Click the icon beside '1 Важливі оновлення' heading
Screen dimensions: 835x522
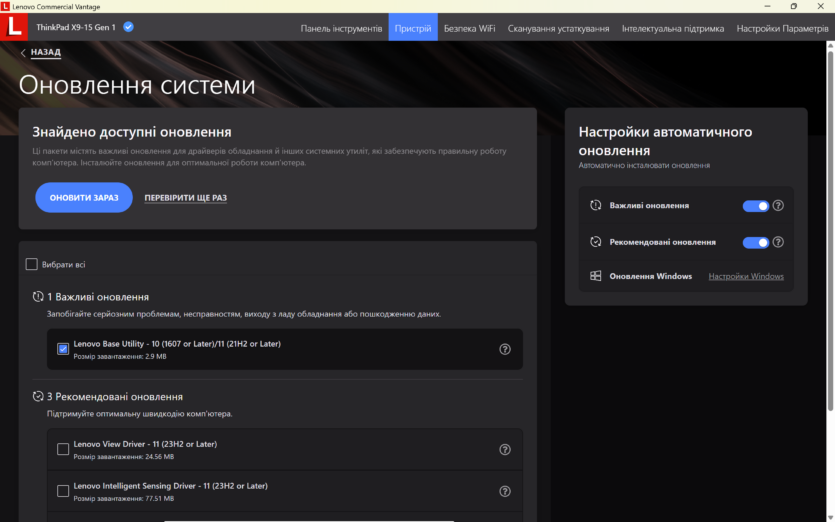(x=38, y=297)
